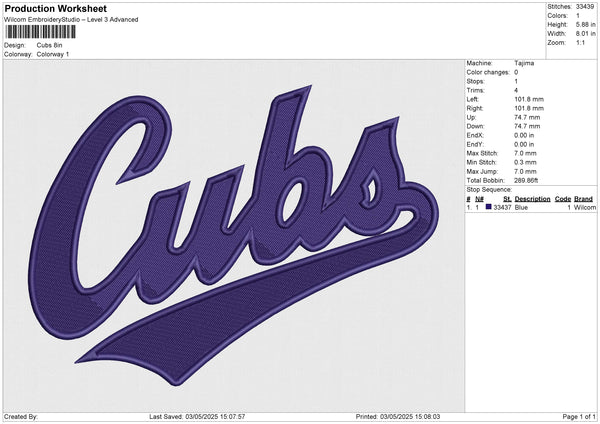Click the Stitches value 33439

pos(585,7)
